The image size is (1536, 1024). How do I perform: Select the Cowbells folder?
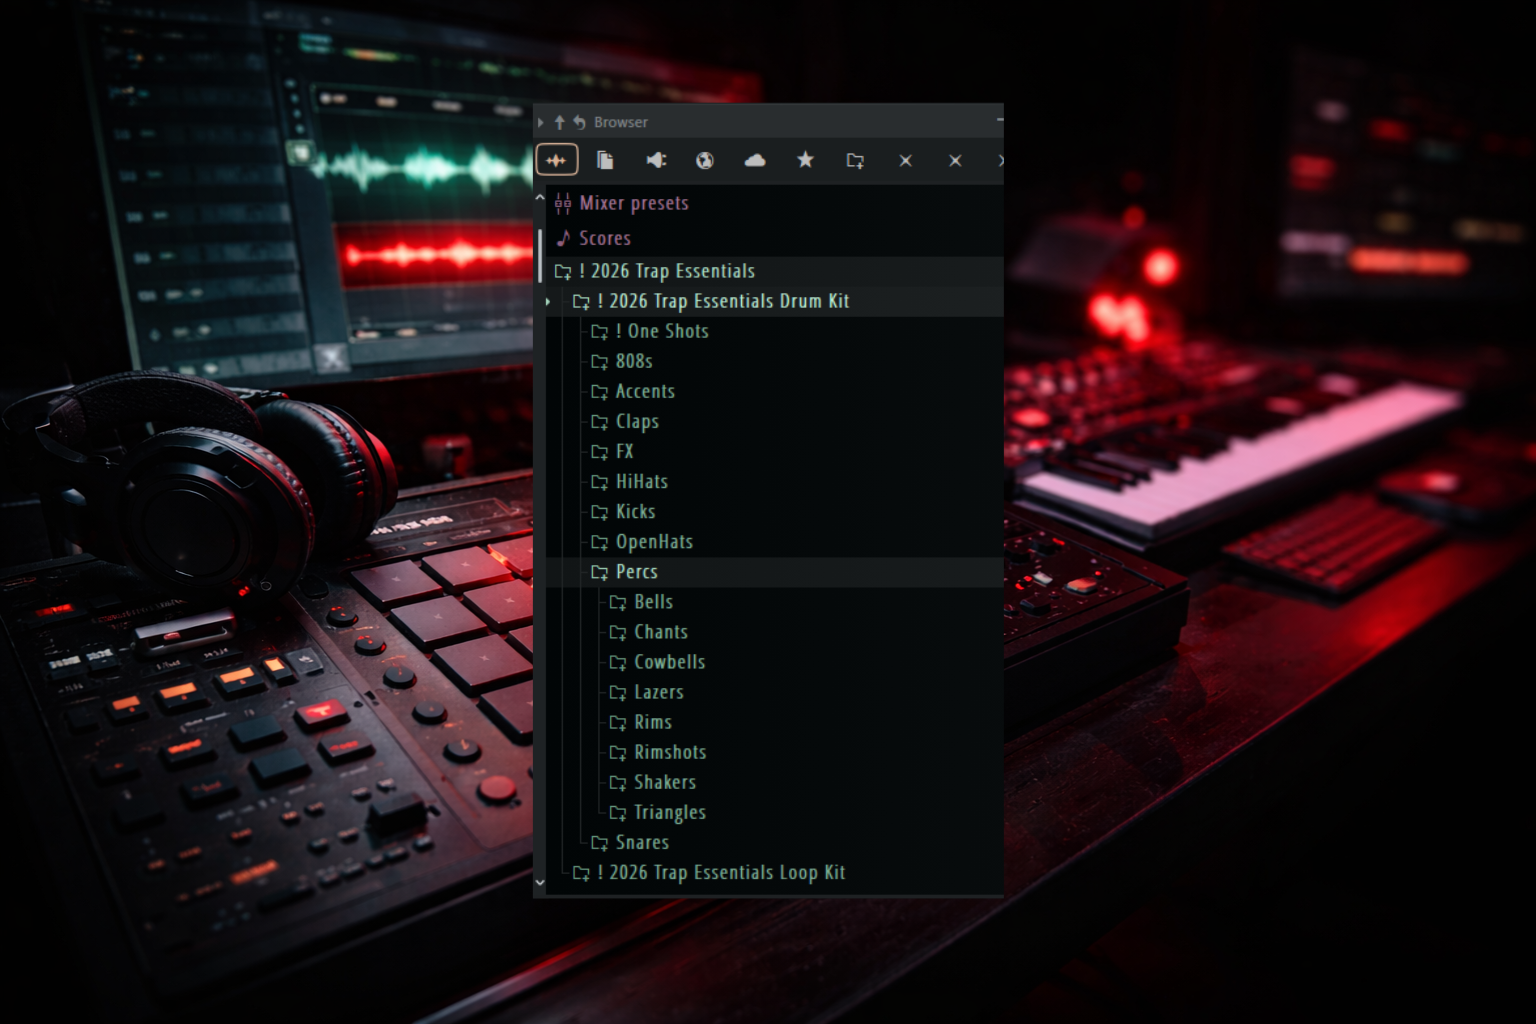(x=668, y=662)
